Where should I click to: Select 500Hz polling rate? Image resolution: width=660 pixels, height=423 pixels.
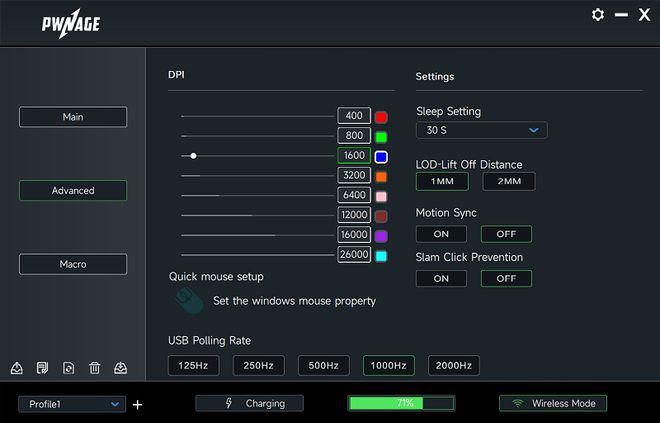(324, 365)
